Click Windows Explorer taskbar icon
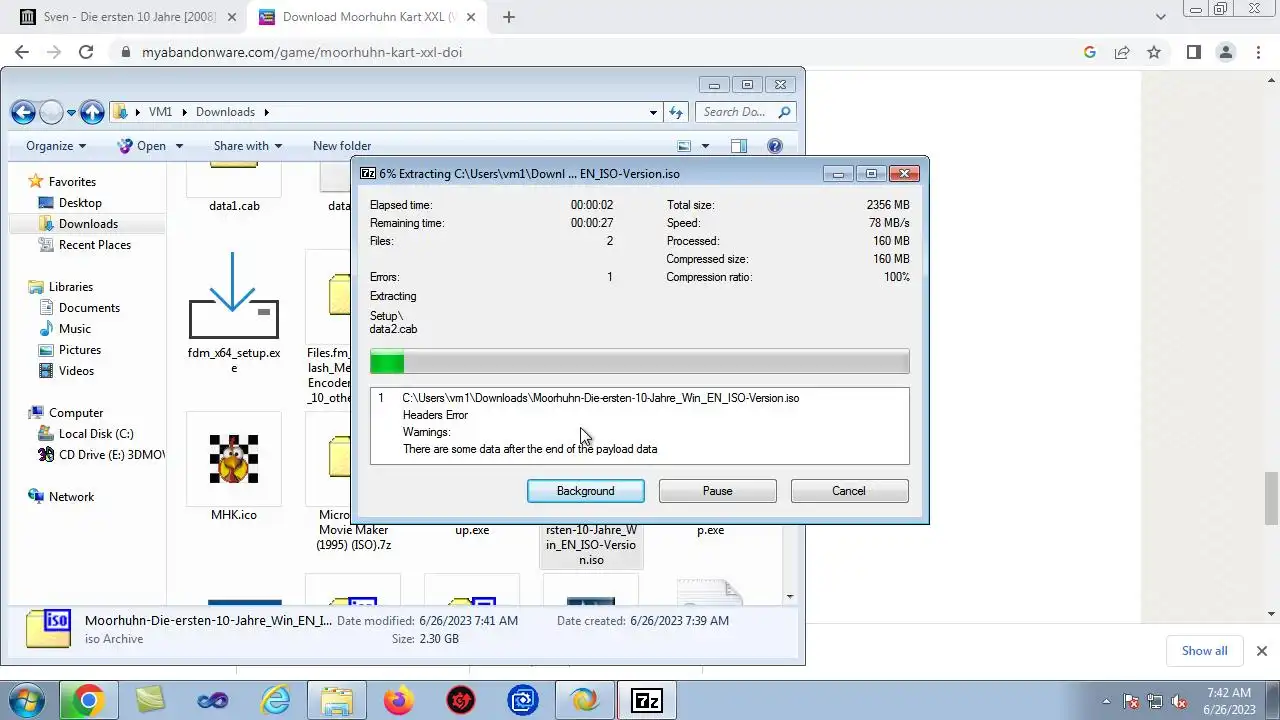This screenshot has height=720, width=1280. click(x=336, y=701)
